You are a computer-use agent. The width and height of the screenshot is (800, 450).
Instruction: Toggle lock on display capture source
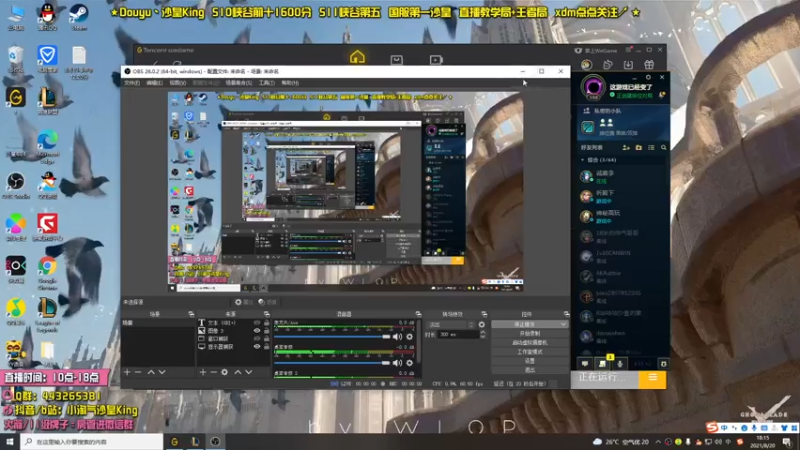(x=266, y=346)
